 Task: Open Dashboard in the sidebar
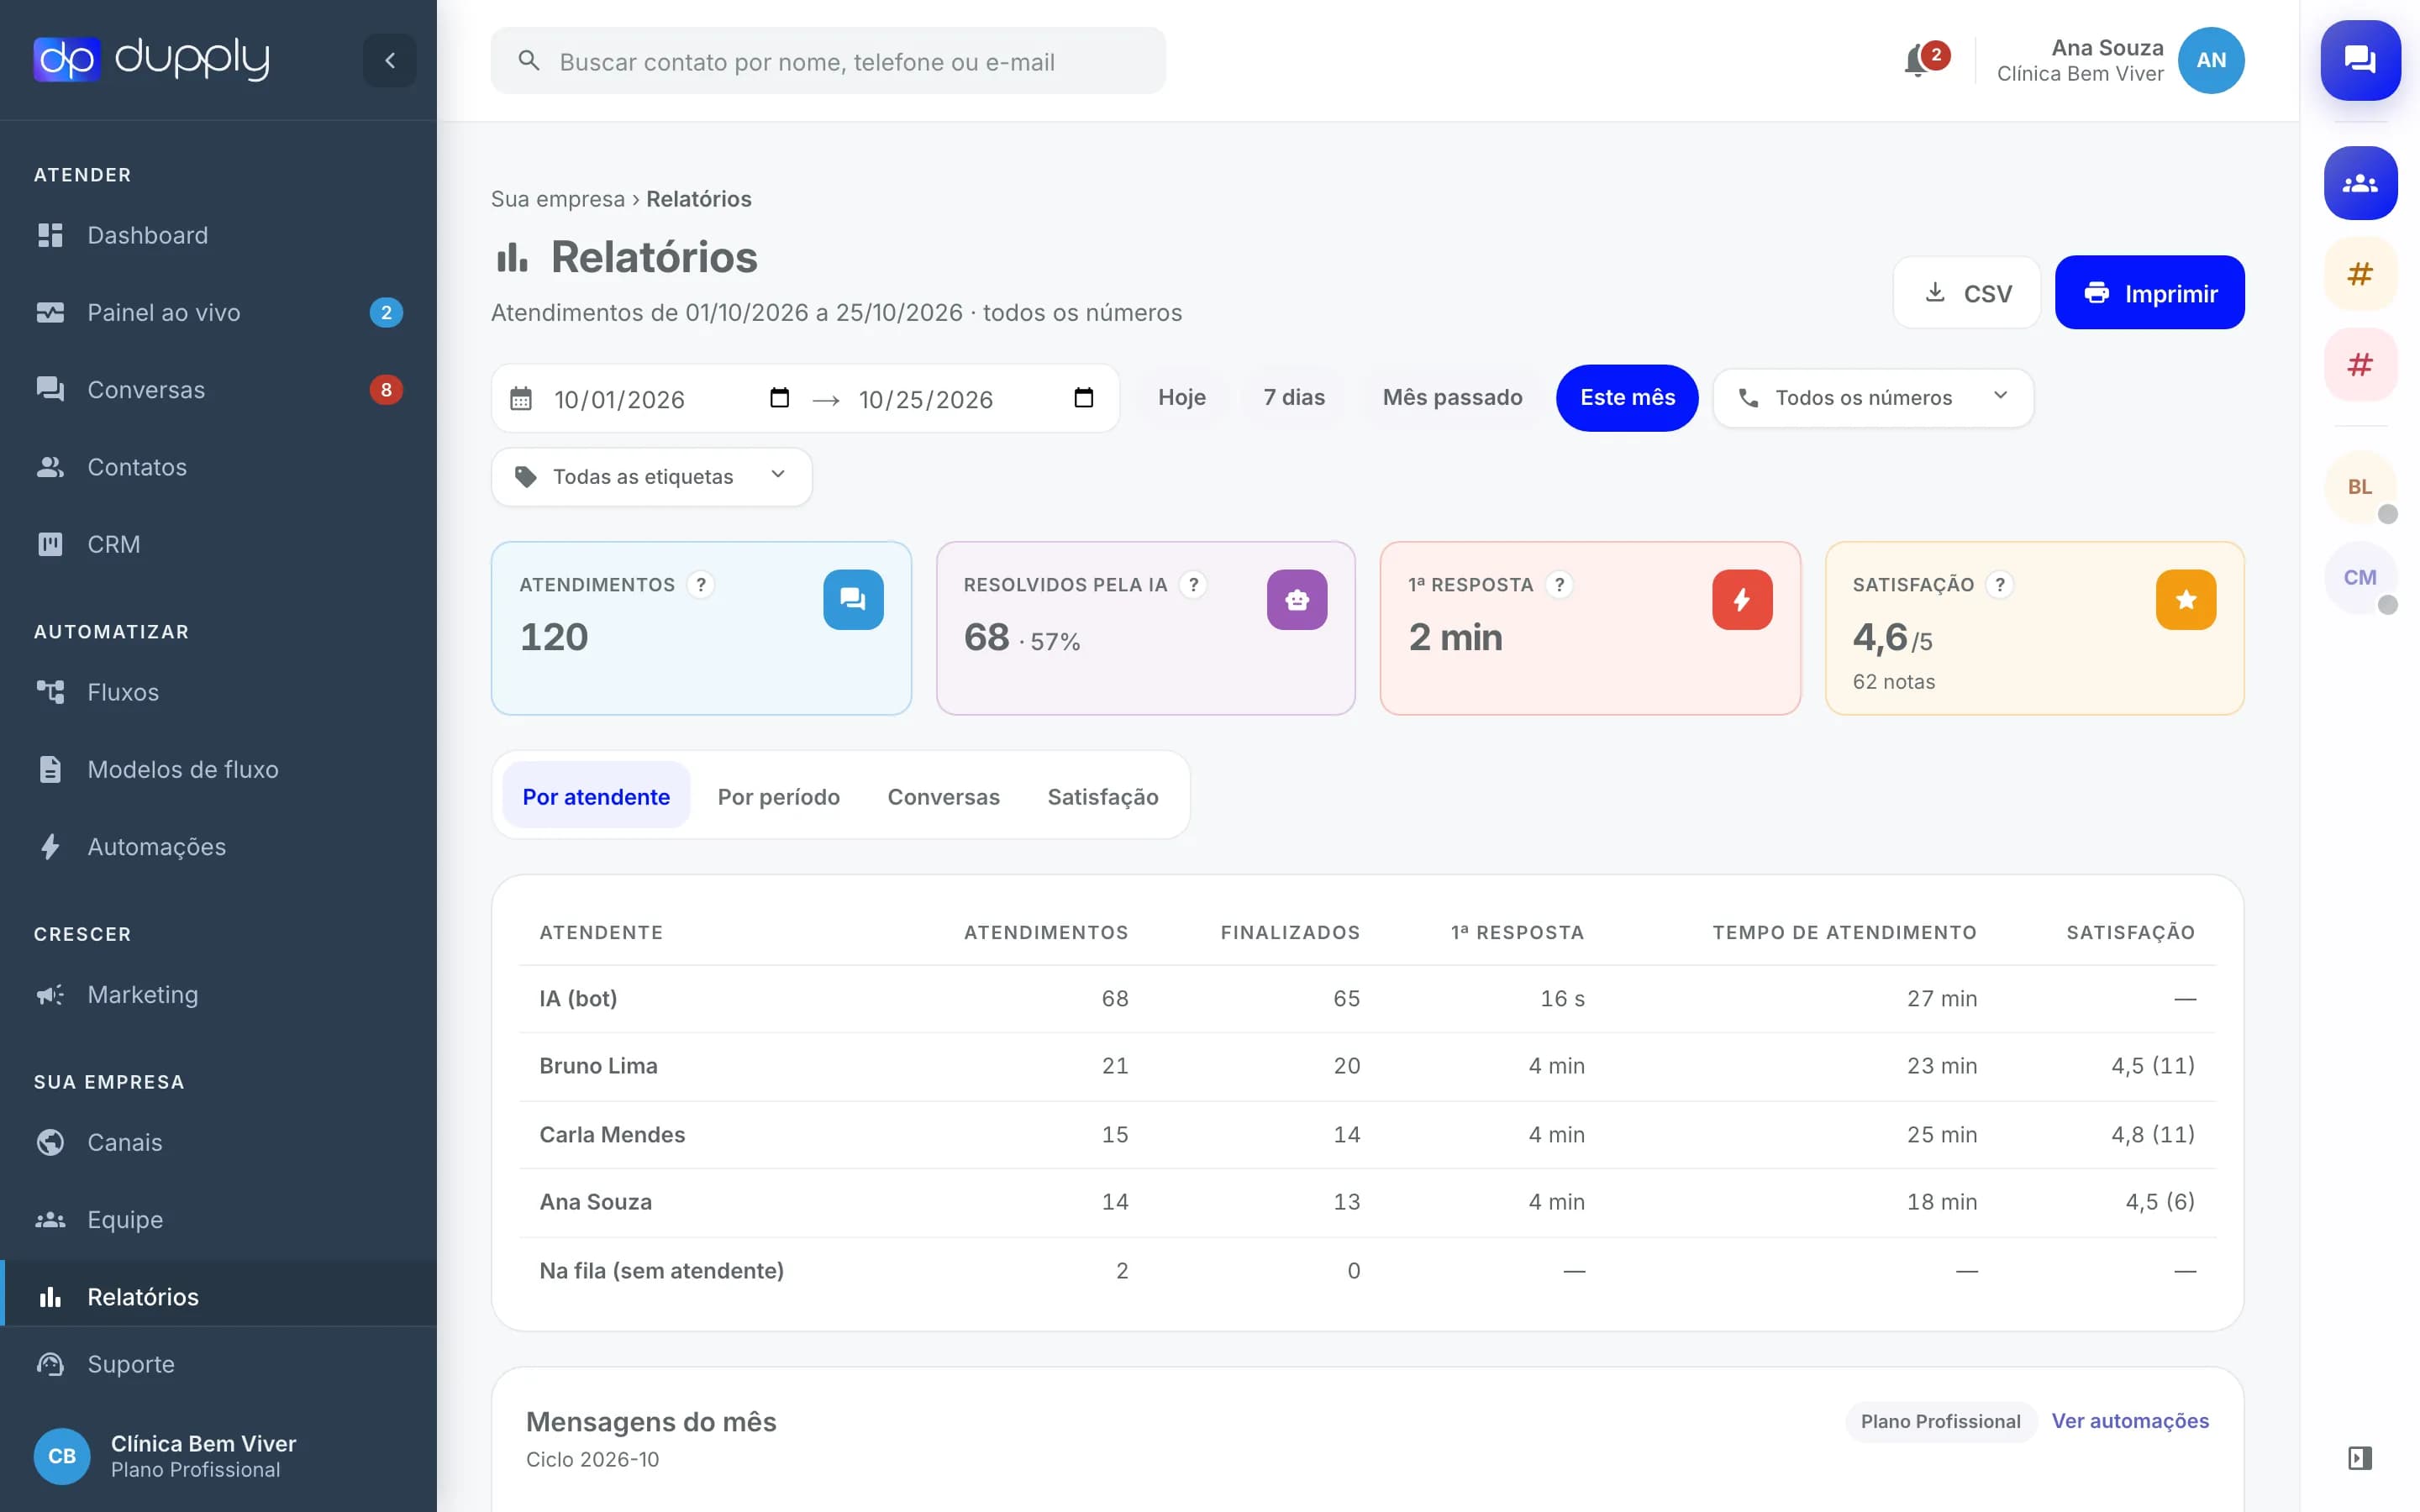pos(219,235)
